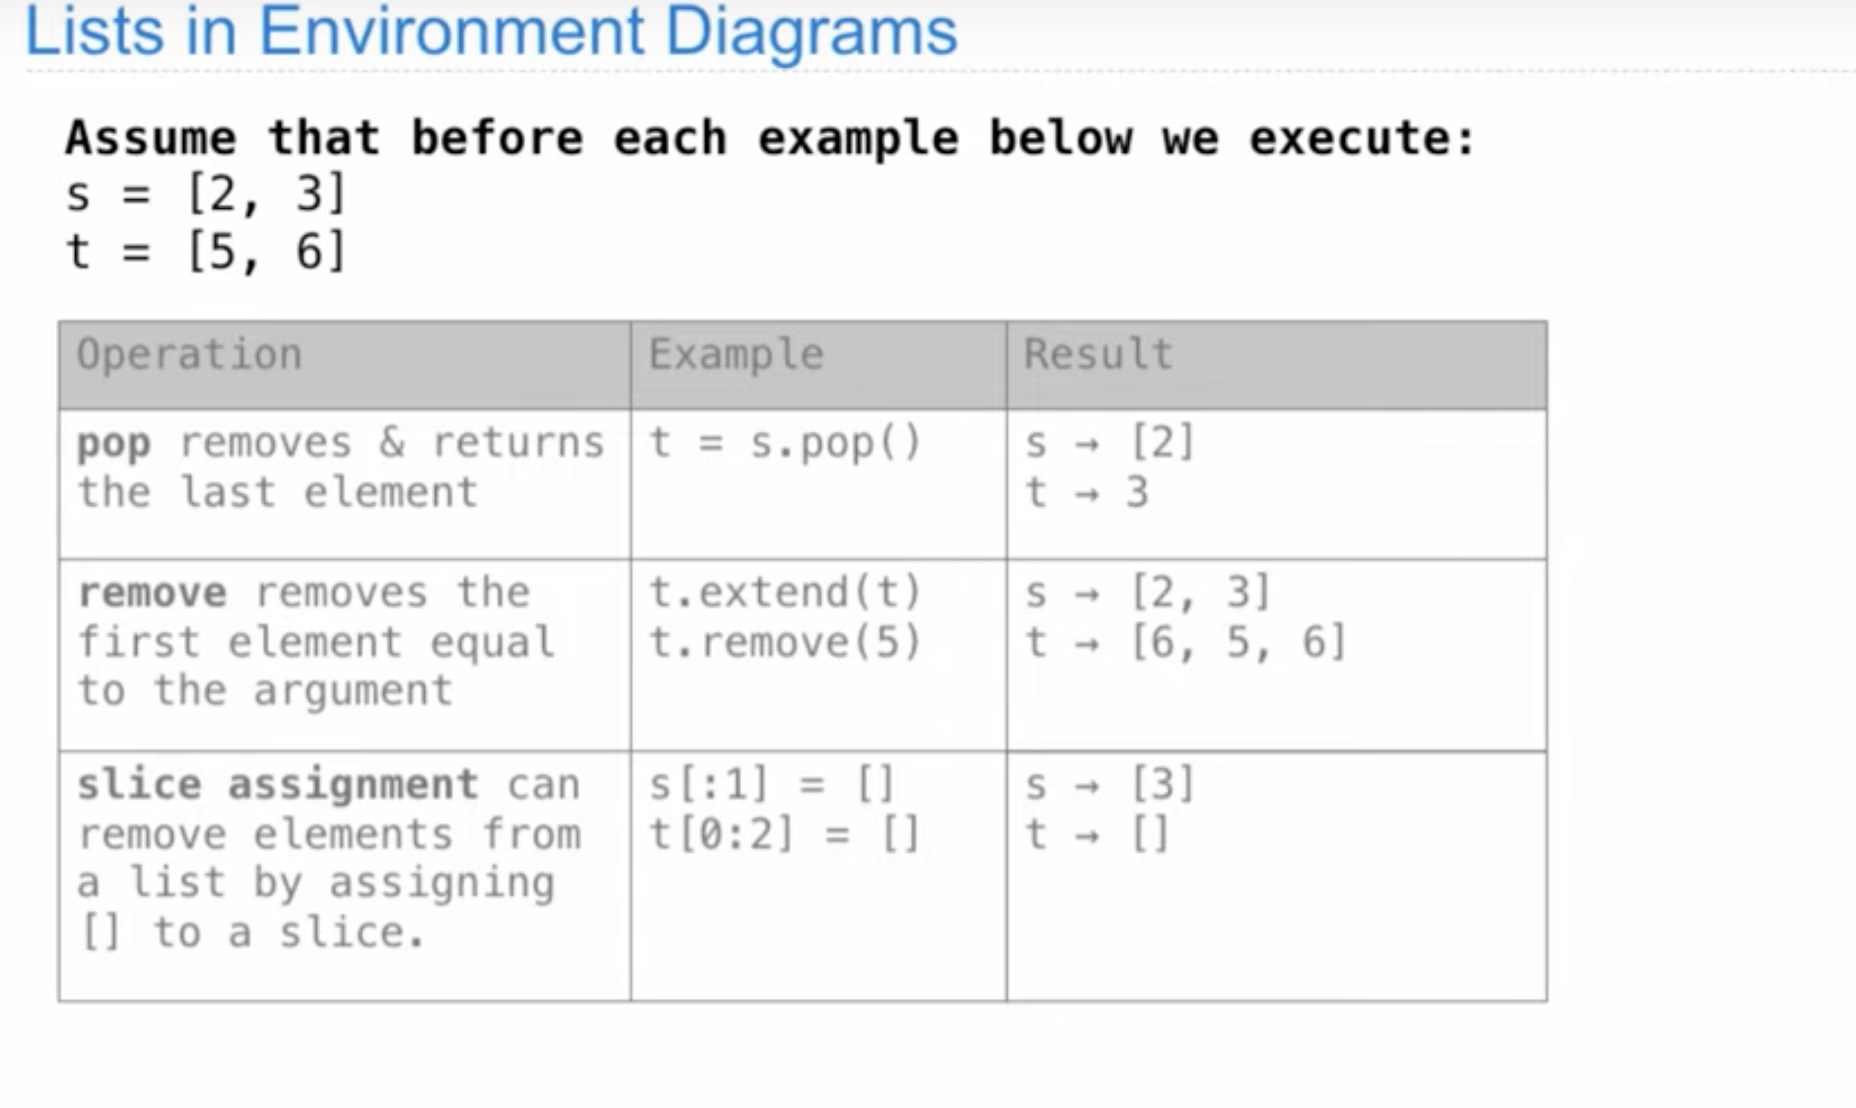Click the Result column header
This screenshot has height=1108, width=1856.
coord(1098,355)
